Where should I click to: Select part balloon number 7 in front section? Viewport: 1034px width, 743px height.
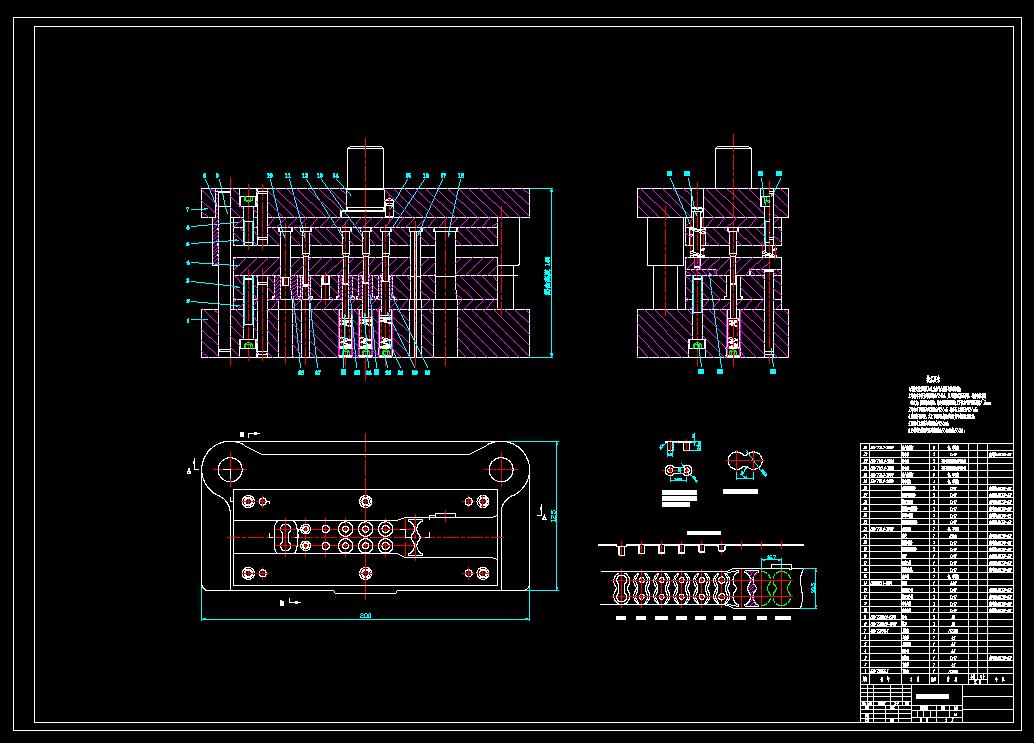187,210
